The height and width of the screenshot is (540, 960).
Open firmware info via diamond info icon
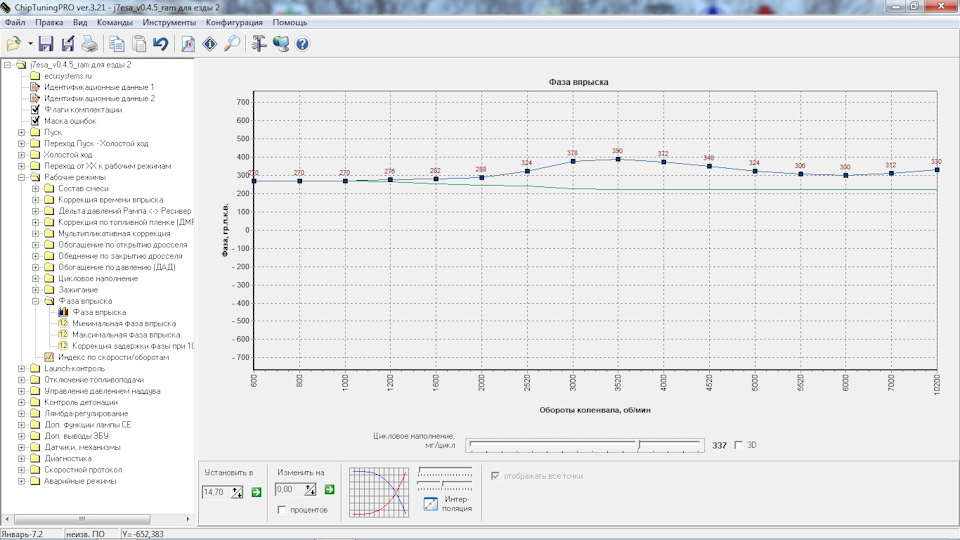(x=210, y=43)
